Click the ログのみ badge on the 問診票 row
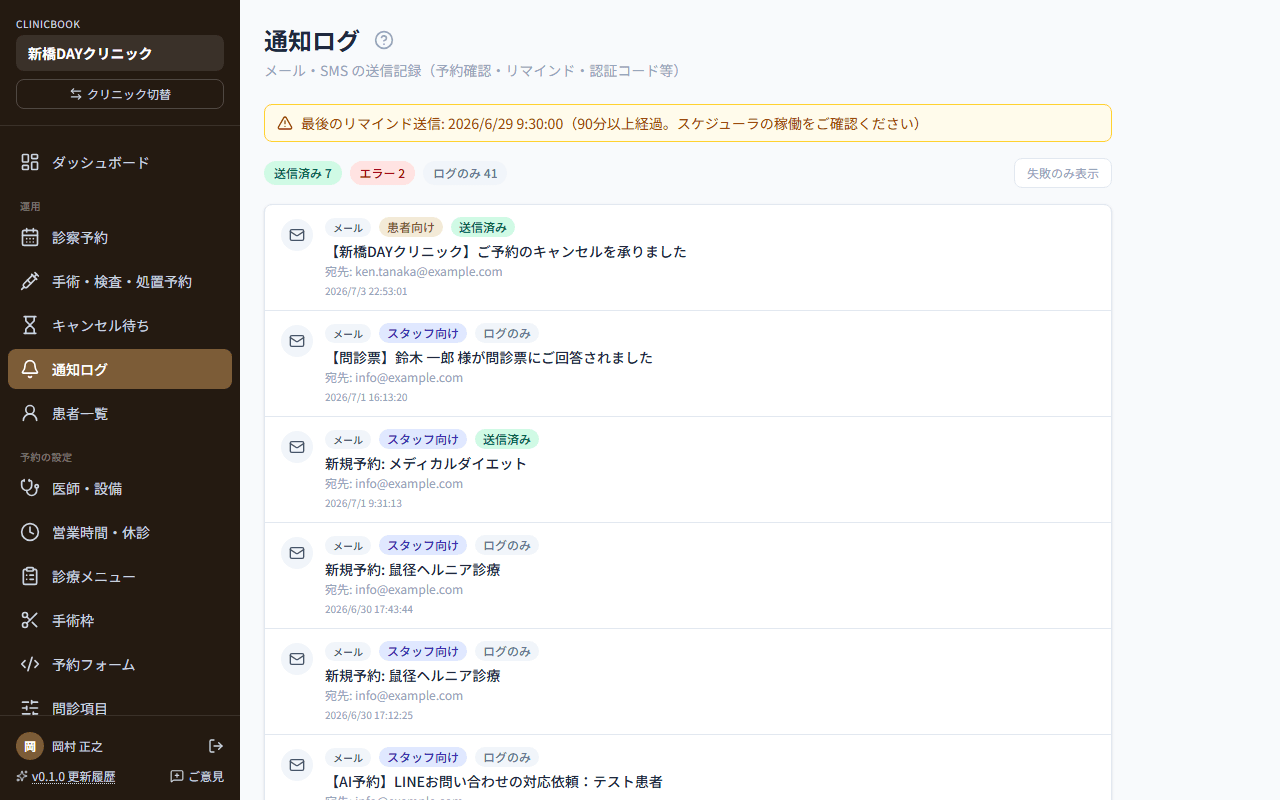 [507, 333]
